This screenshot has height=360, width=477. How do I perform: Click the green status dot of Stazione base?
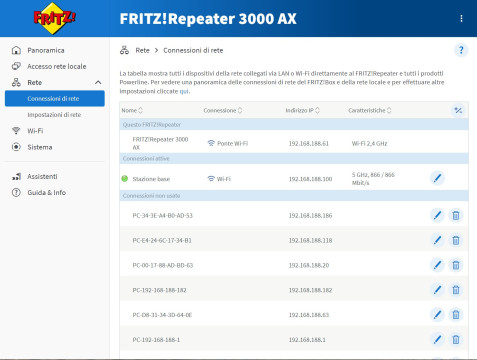125,179
